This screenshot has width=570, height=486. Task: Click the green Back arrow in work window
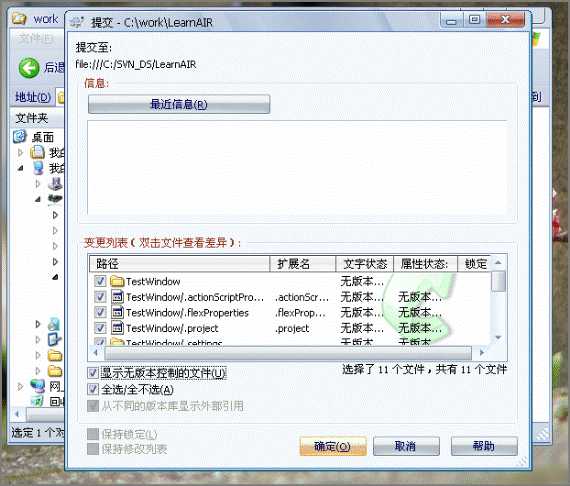(29, 68)
